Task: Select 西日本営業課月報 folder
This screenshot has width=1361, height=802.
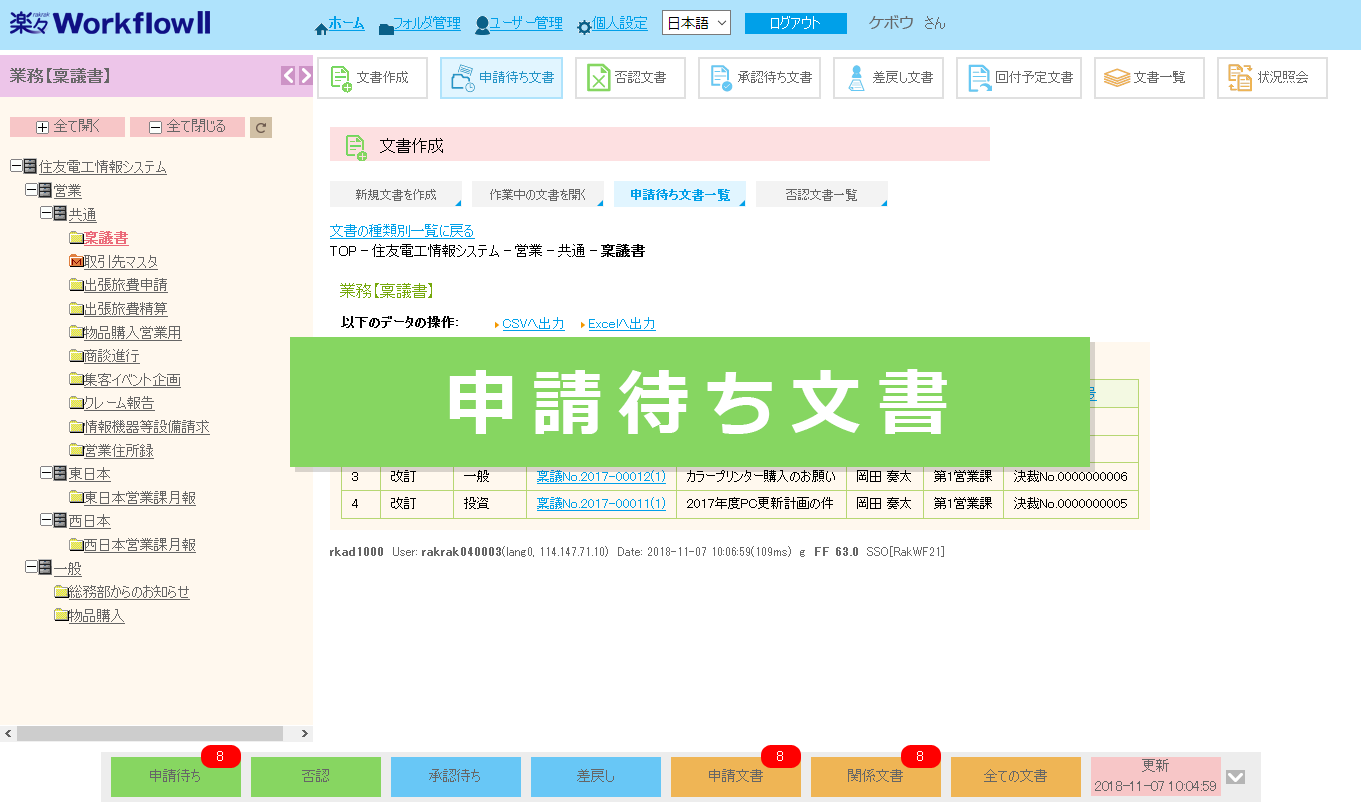Action: (139, 545)
